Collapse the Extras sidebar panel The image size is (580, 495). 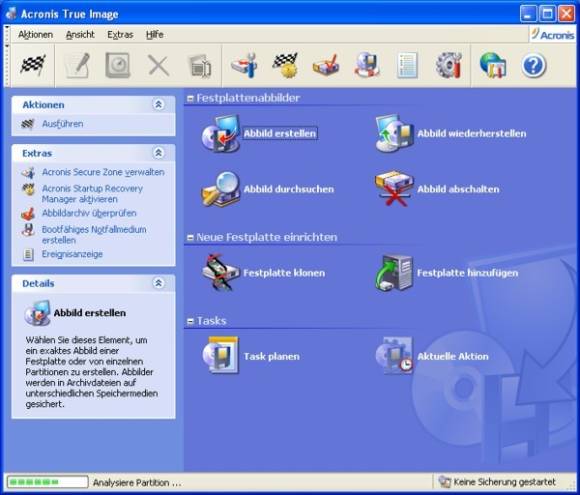[x=158, y=153]
